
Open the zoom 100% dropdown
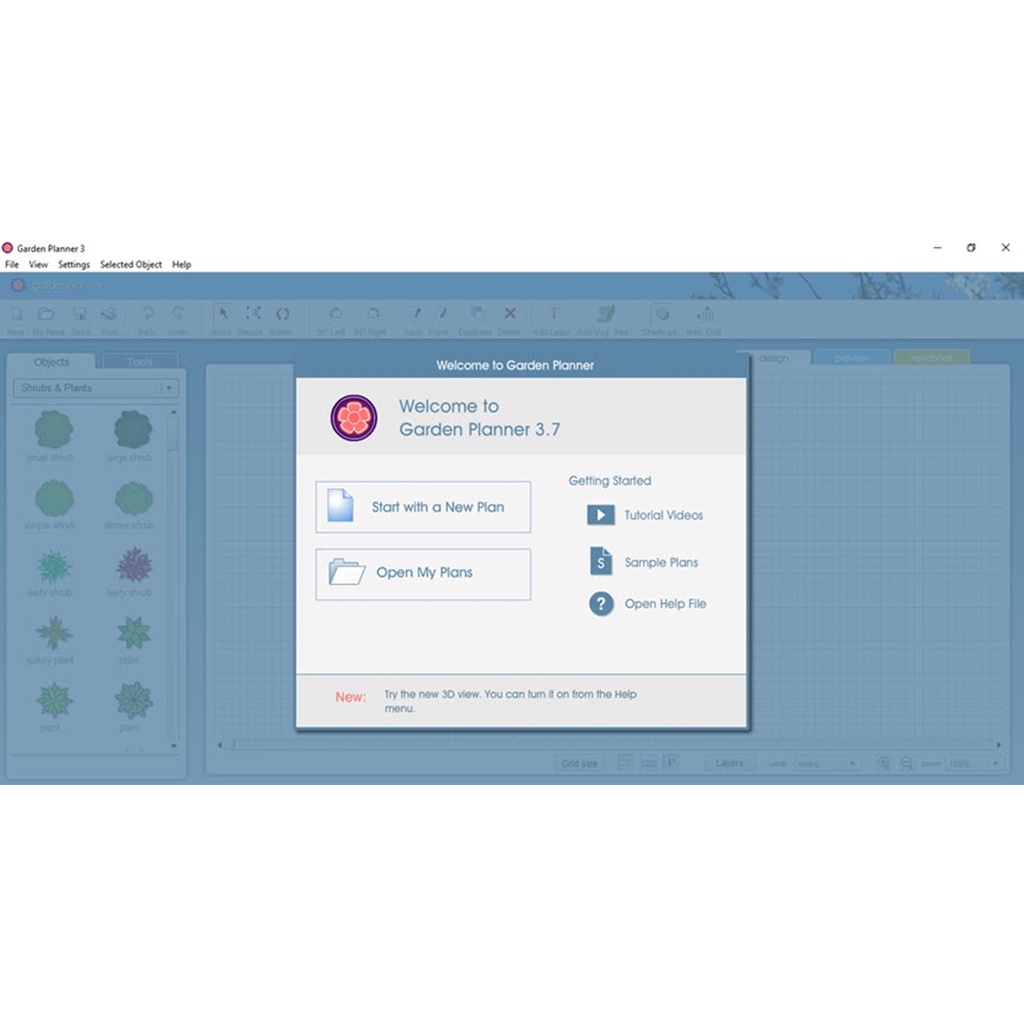point(974,763)
